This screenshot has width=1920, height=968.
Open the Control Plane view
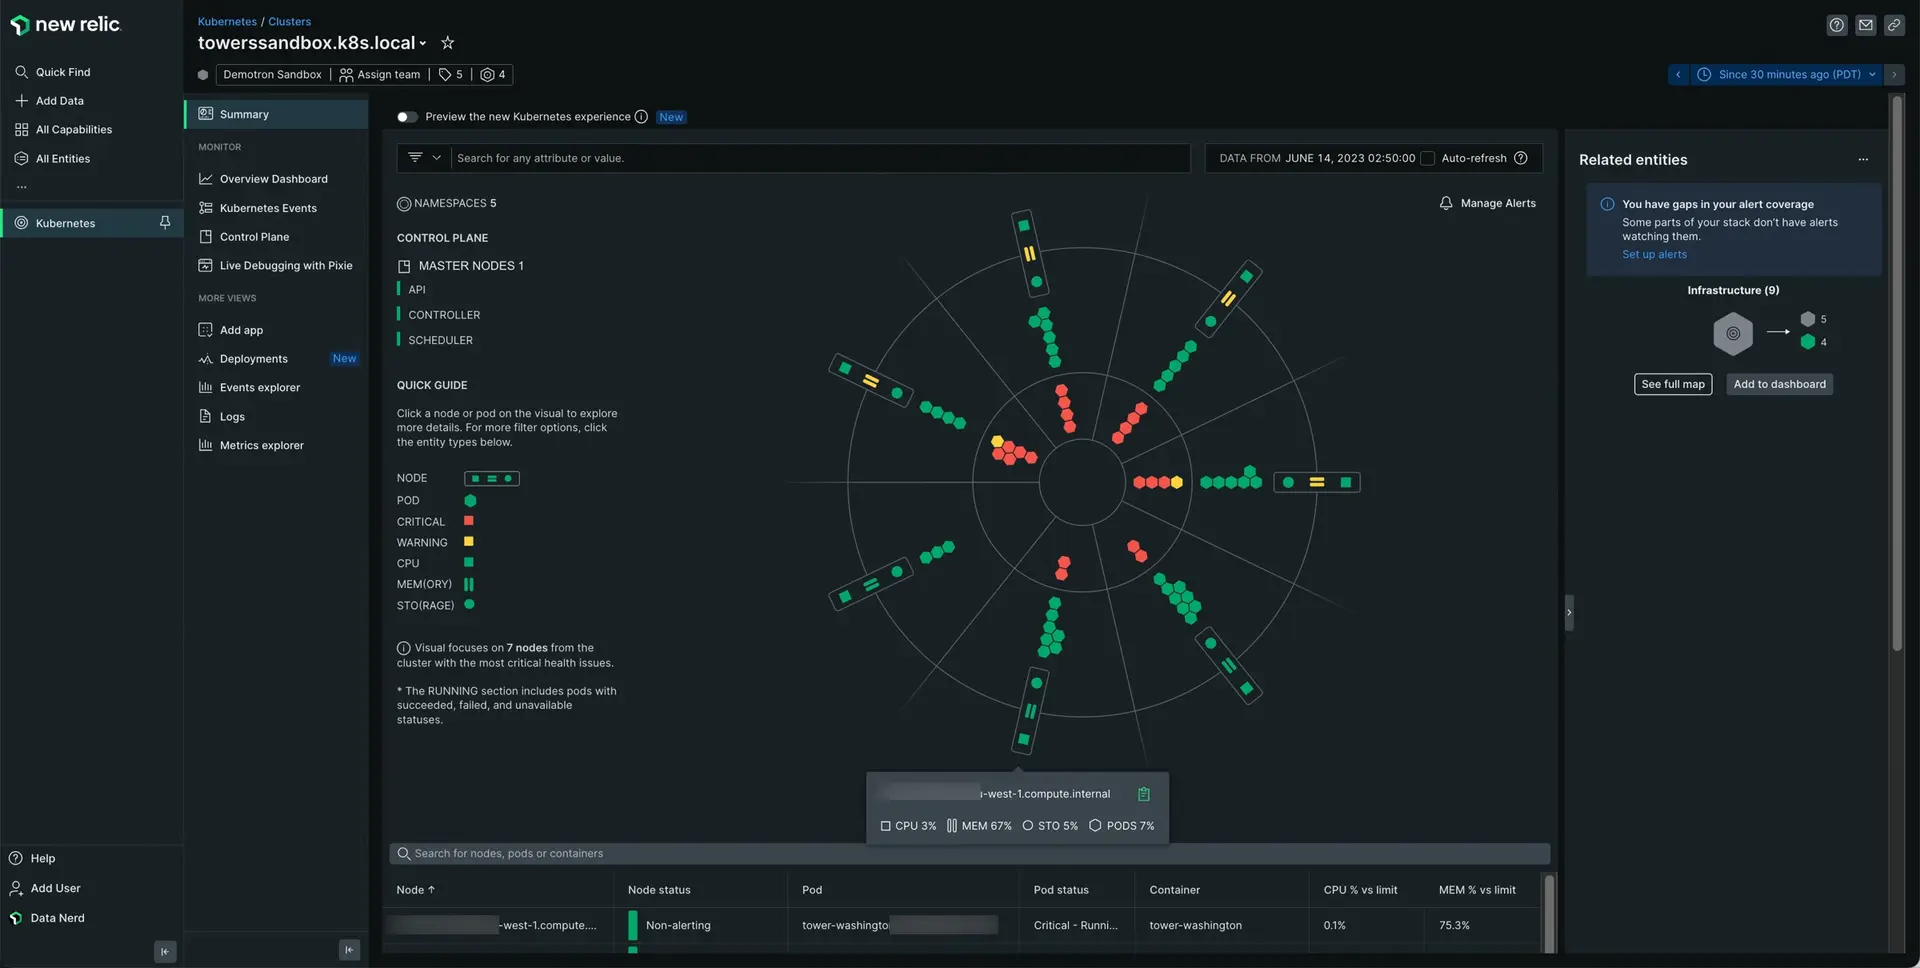point(254,237)
